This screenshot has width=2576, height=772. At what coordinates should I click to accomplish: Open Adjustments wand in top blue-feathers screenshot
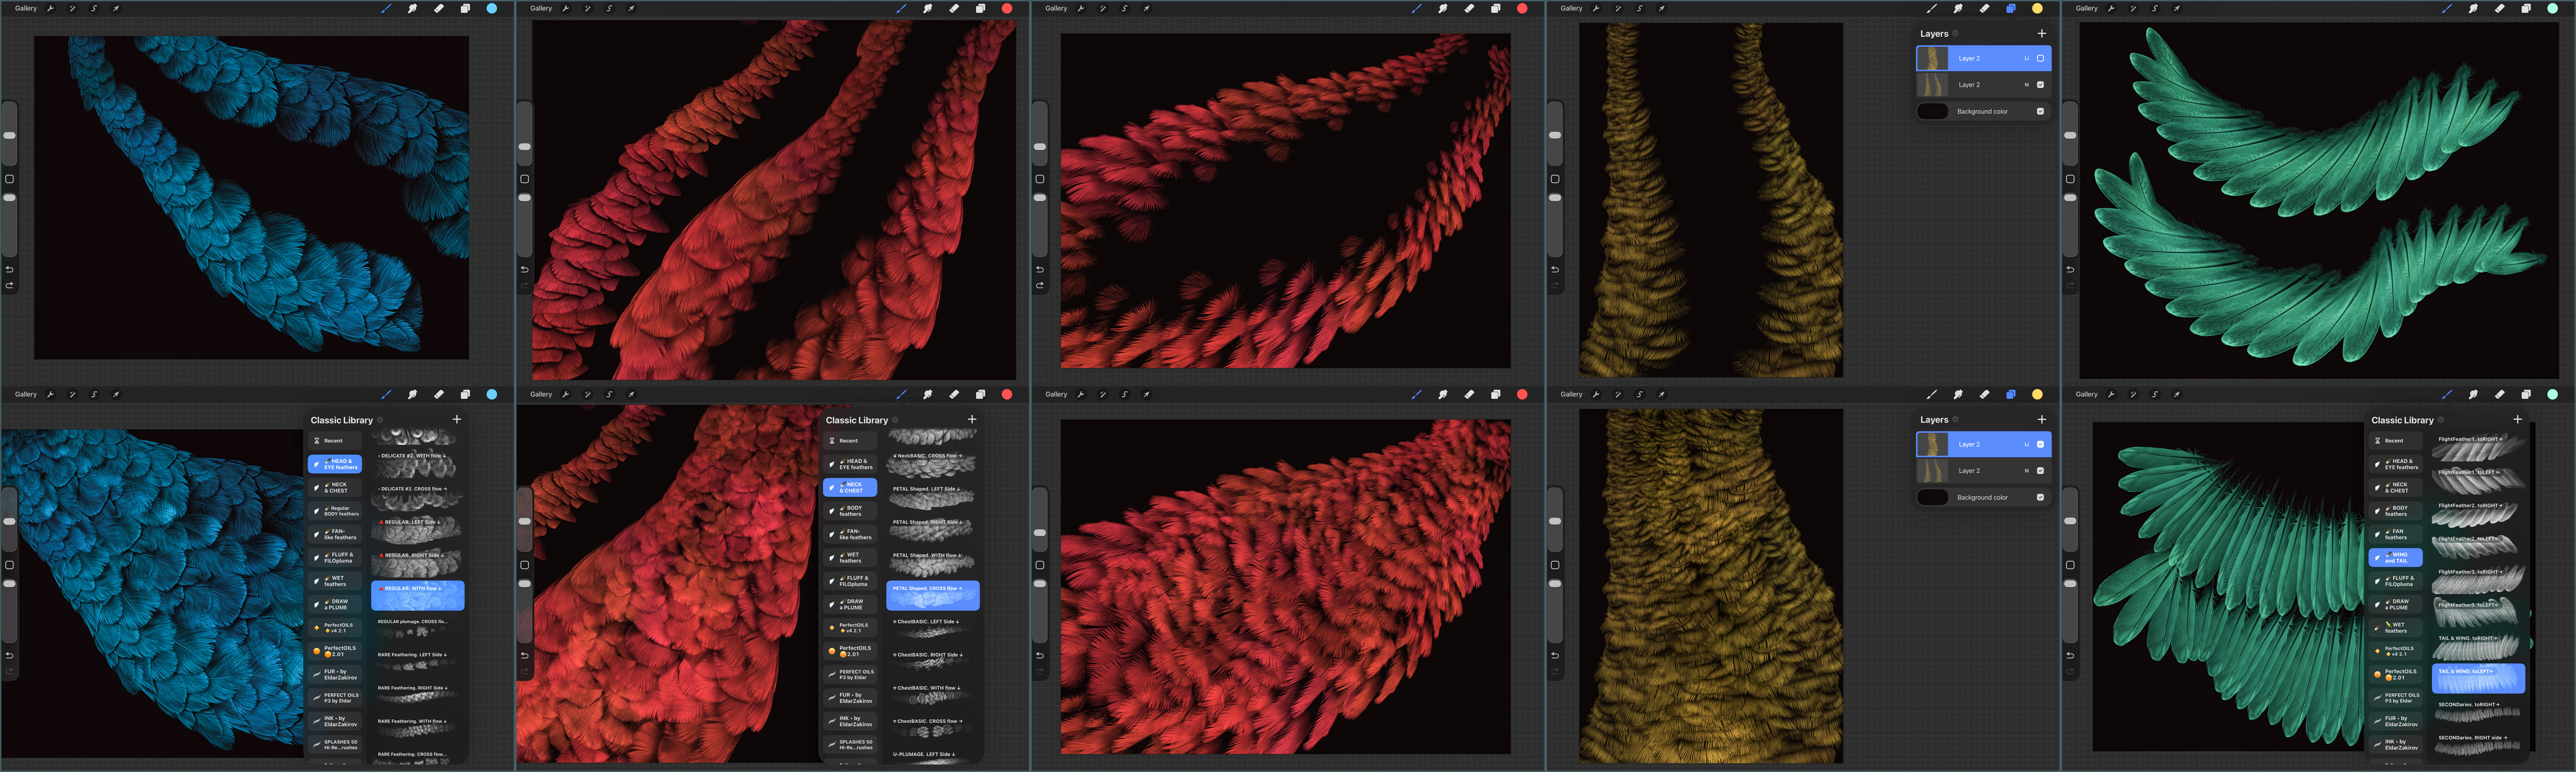[x=72, y=8]
